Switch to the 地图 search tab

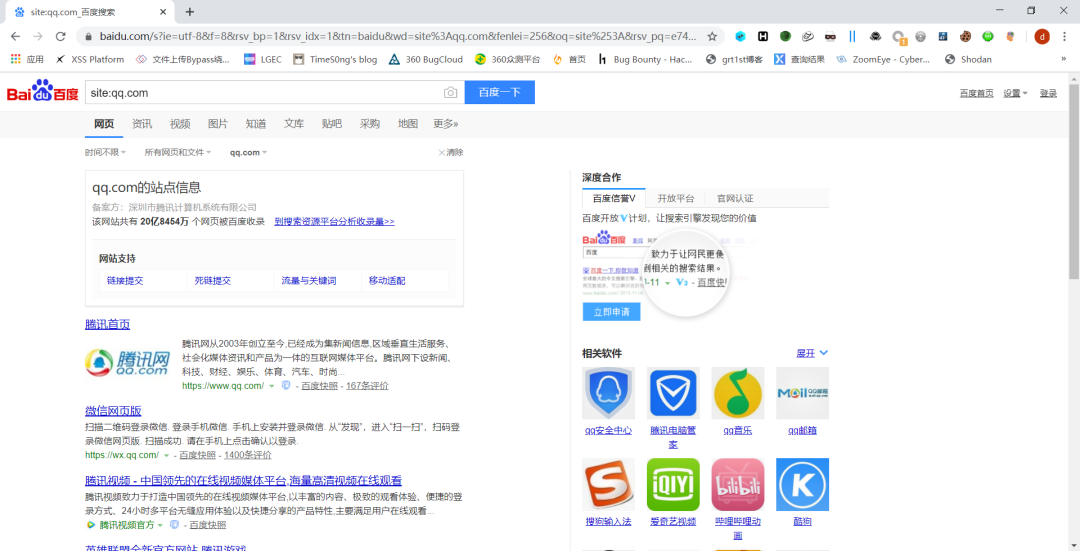(x=408, y=124)
